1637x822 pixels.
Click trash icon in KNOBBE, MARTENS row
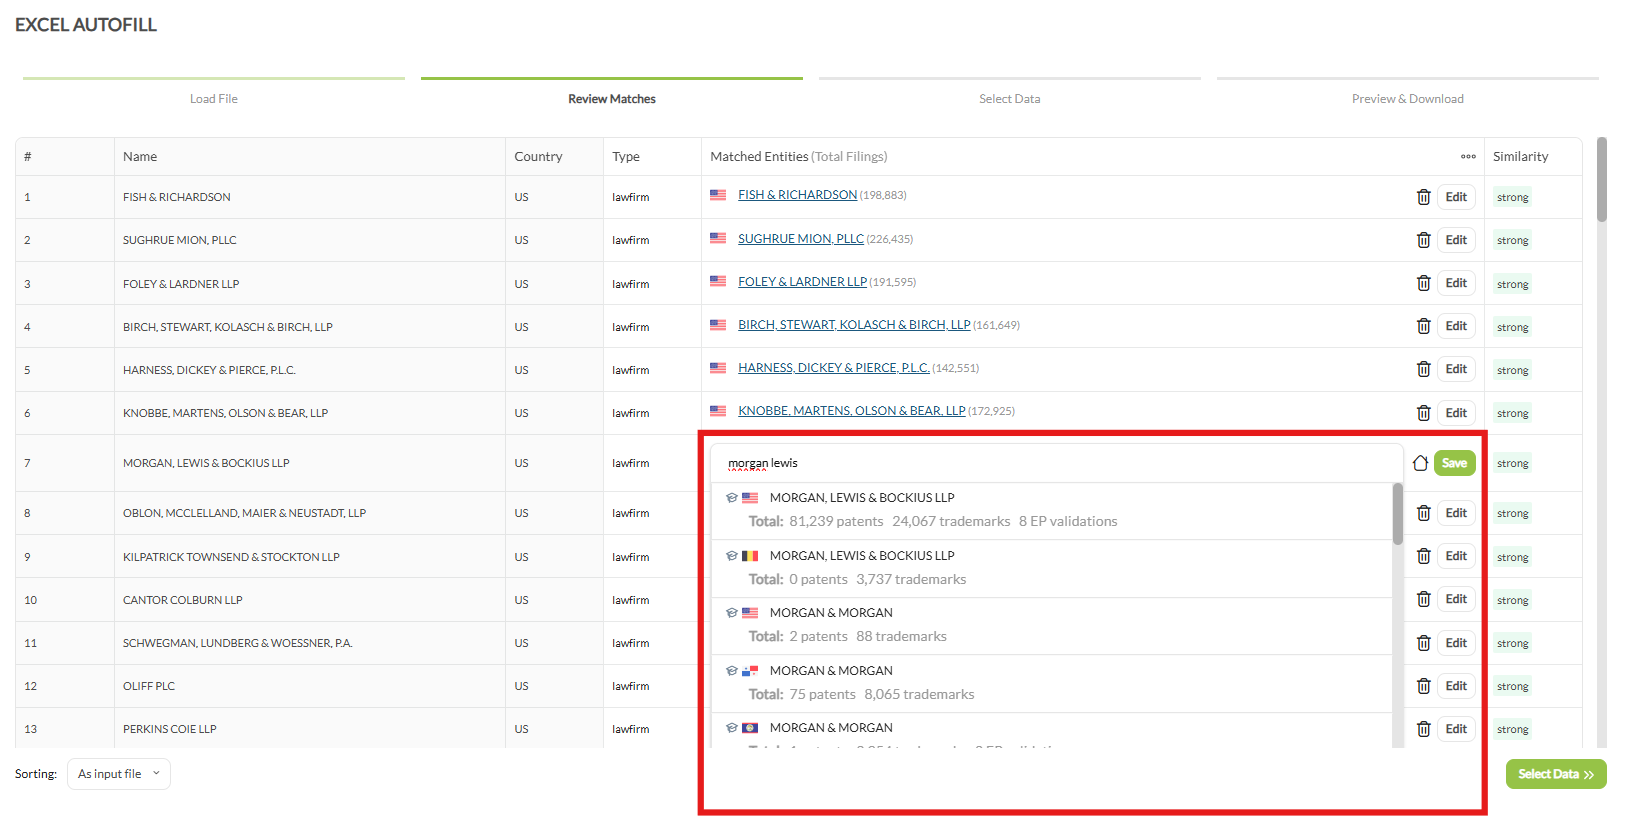tap(1423, 413)
